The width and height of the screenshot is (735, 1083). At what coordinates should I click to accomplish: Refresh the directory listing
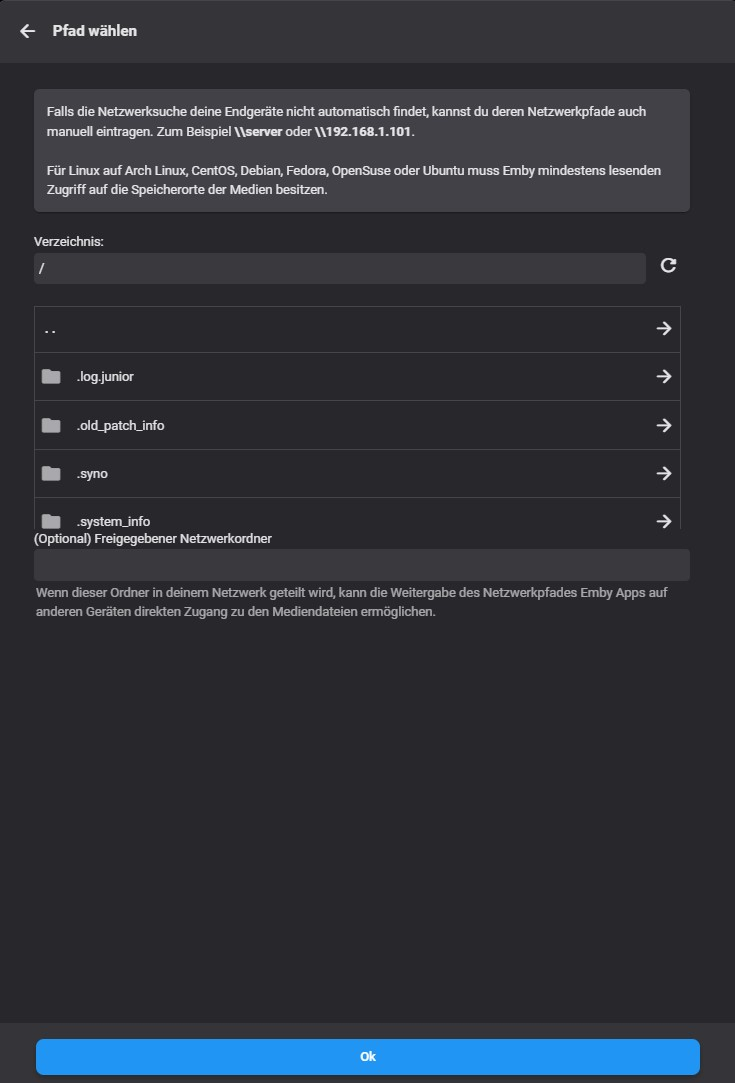[x=669, y=265]
